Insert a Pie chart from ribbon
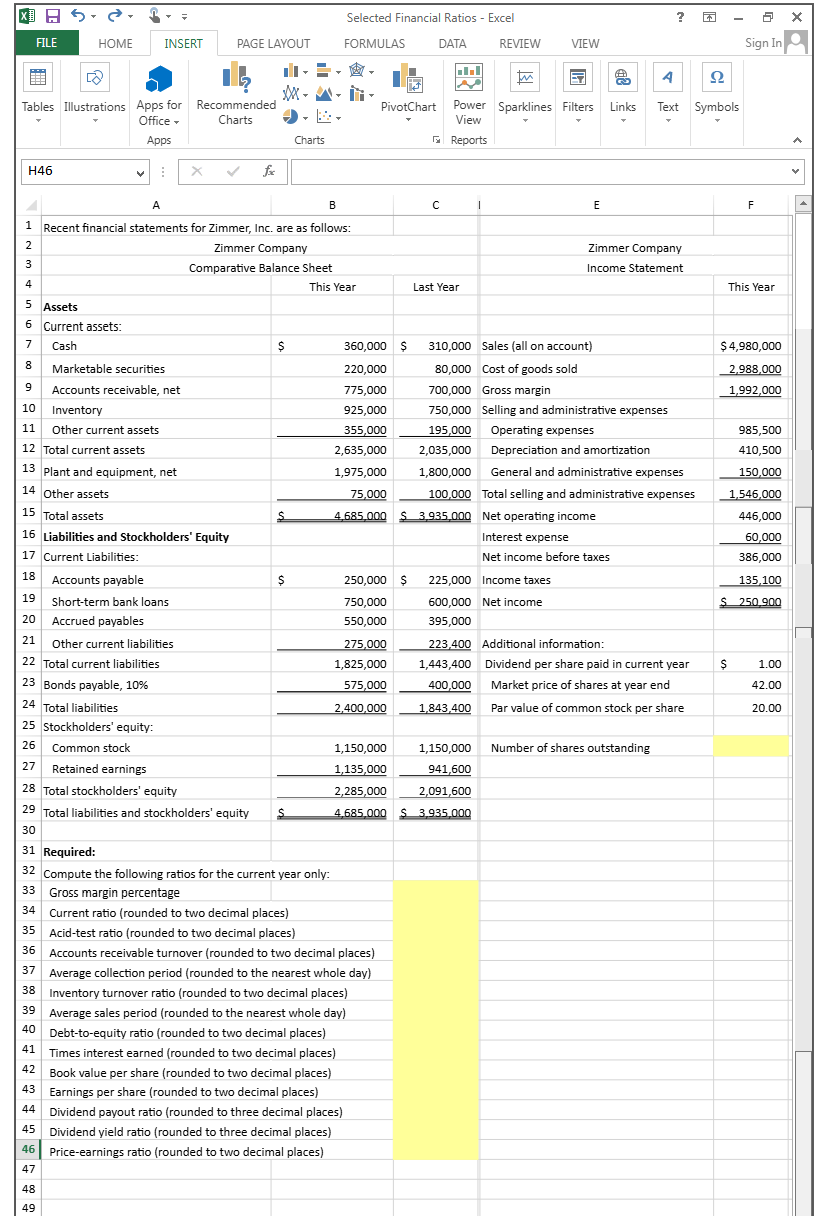Screen dimensions: 822x1221 288,117
